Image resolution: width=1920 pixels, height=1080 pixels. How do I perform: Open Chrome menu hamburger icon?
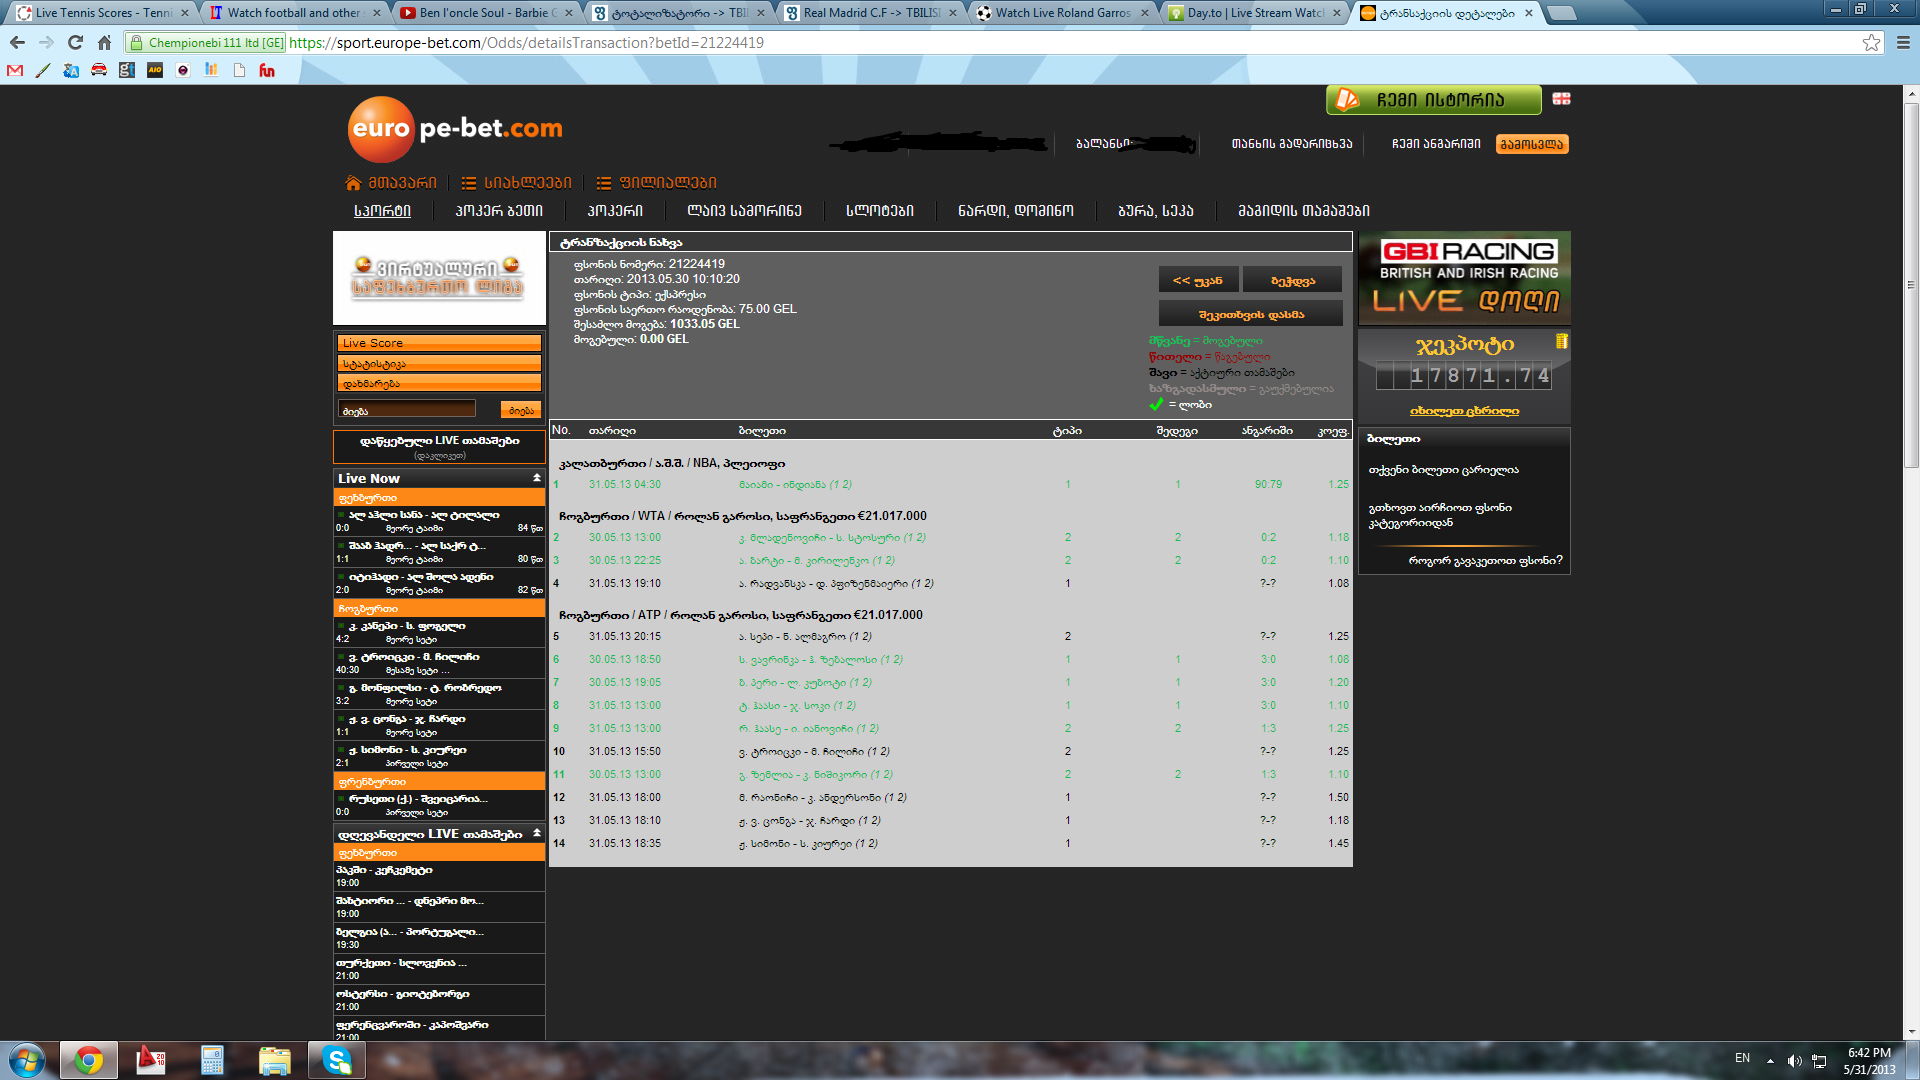click(x=1903, y=42)
